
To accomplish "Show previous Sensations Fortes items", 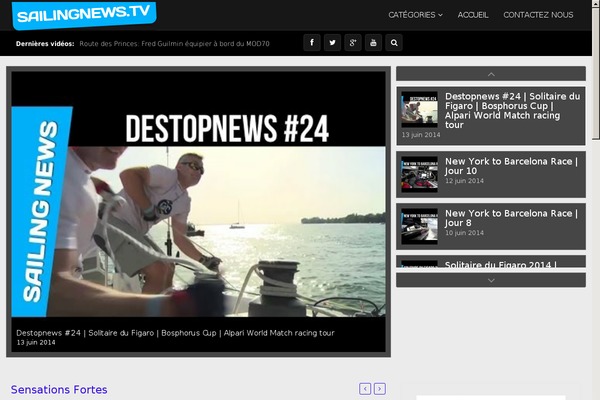I will [365, 389].
